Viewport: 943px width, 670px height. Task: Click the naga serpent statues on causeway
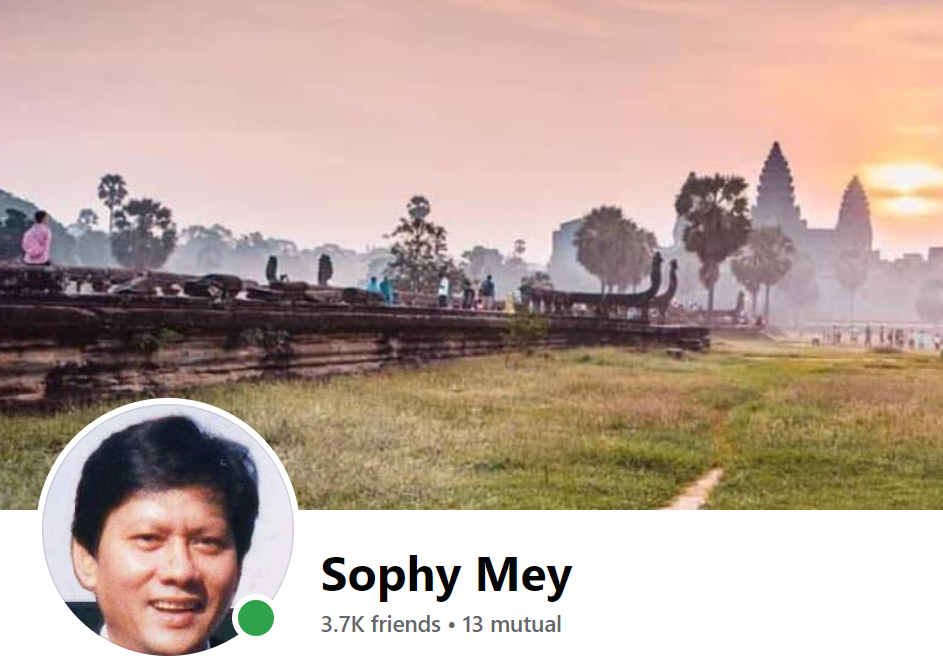click(663, 283)
